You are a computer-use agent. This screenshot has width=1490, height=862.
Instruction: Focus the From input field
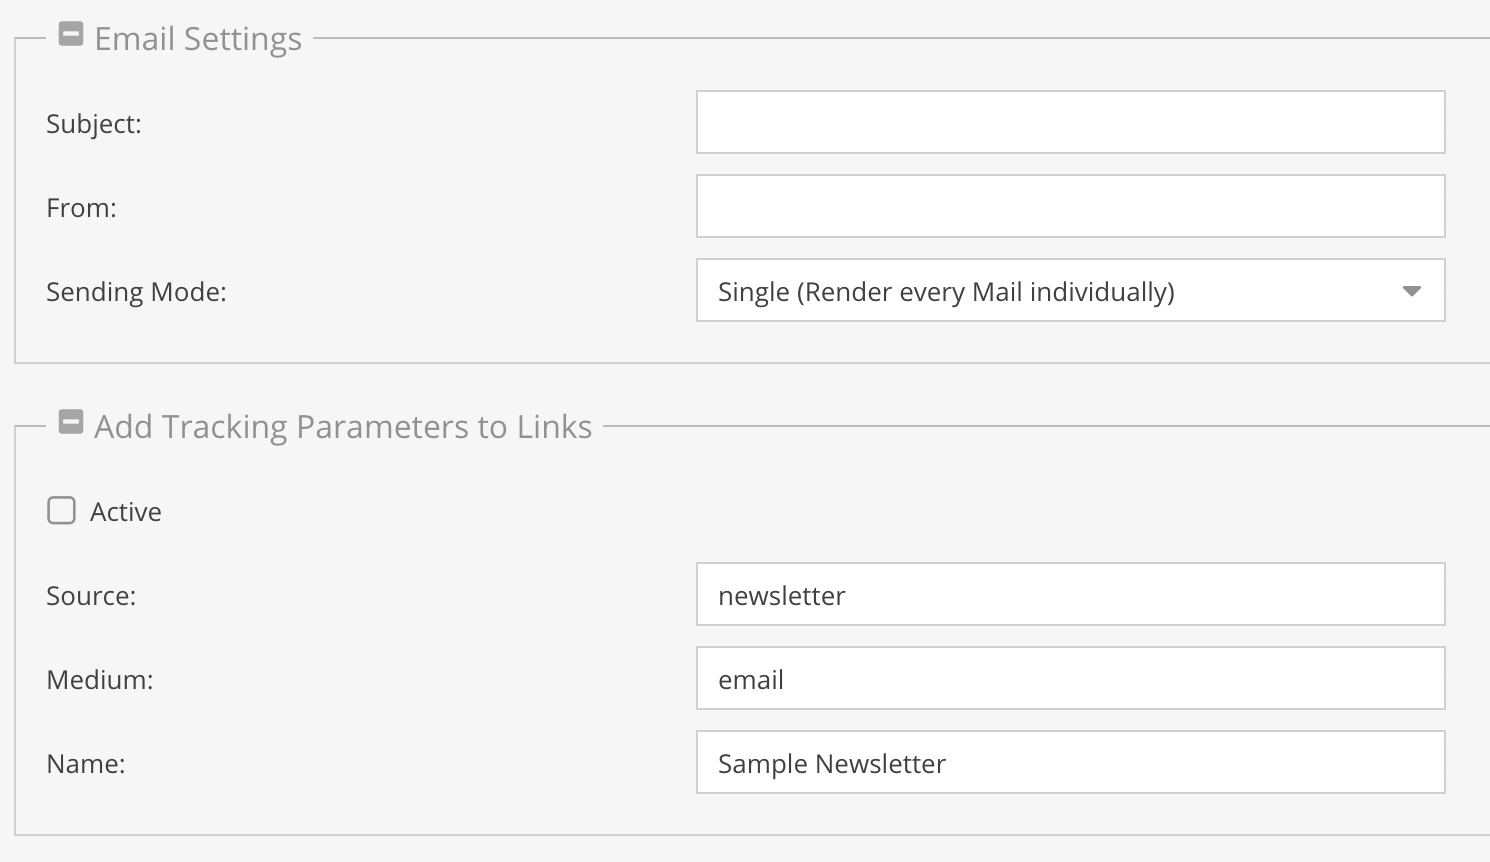click(x=1070, y=206)
